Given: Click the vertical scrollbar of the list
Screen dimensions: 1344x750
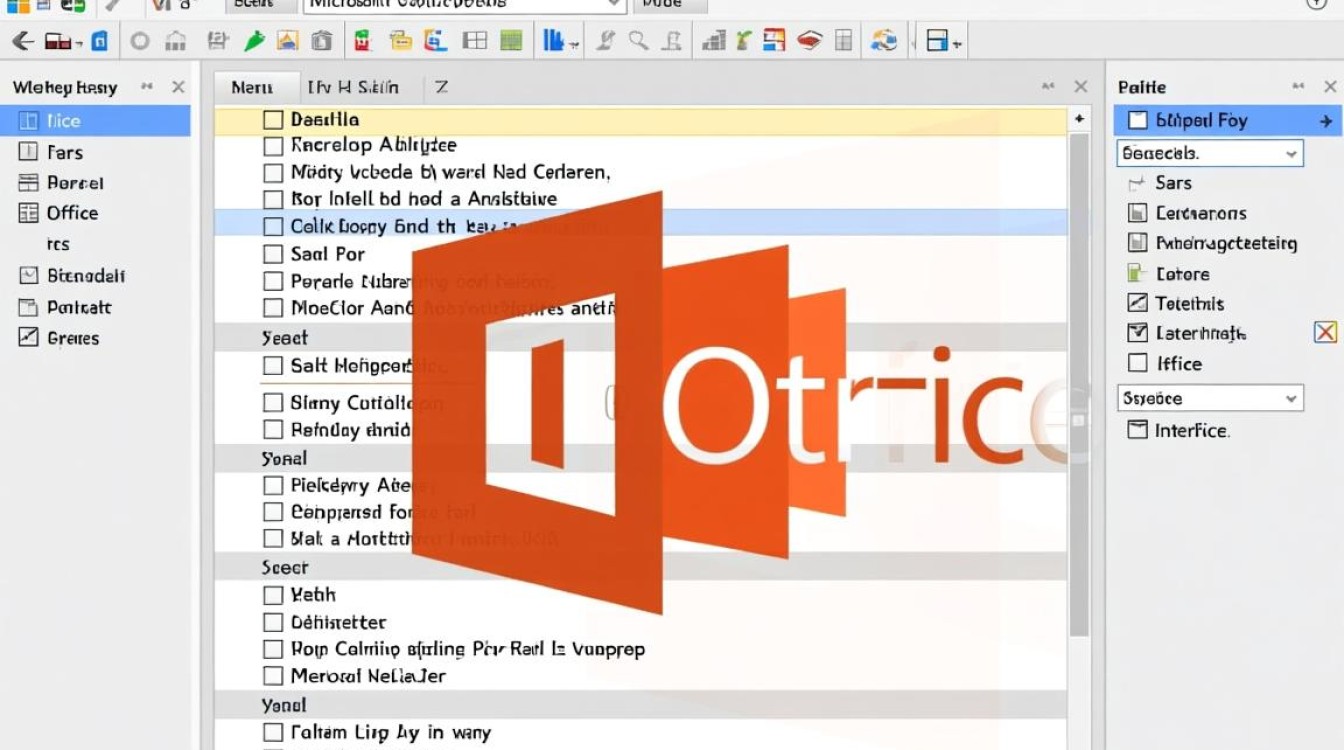Looking at the screenshot, I should pyautogui.click(x=1079, y=380).
